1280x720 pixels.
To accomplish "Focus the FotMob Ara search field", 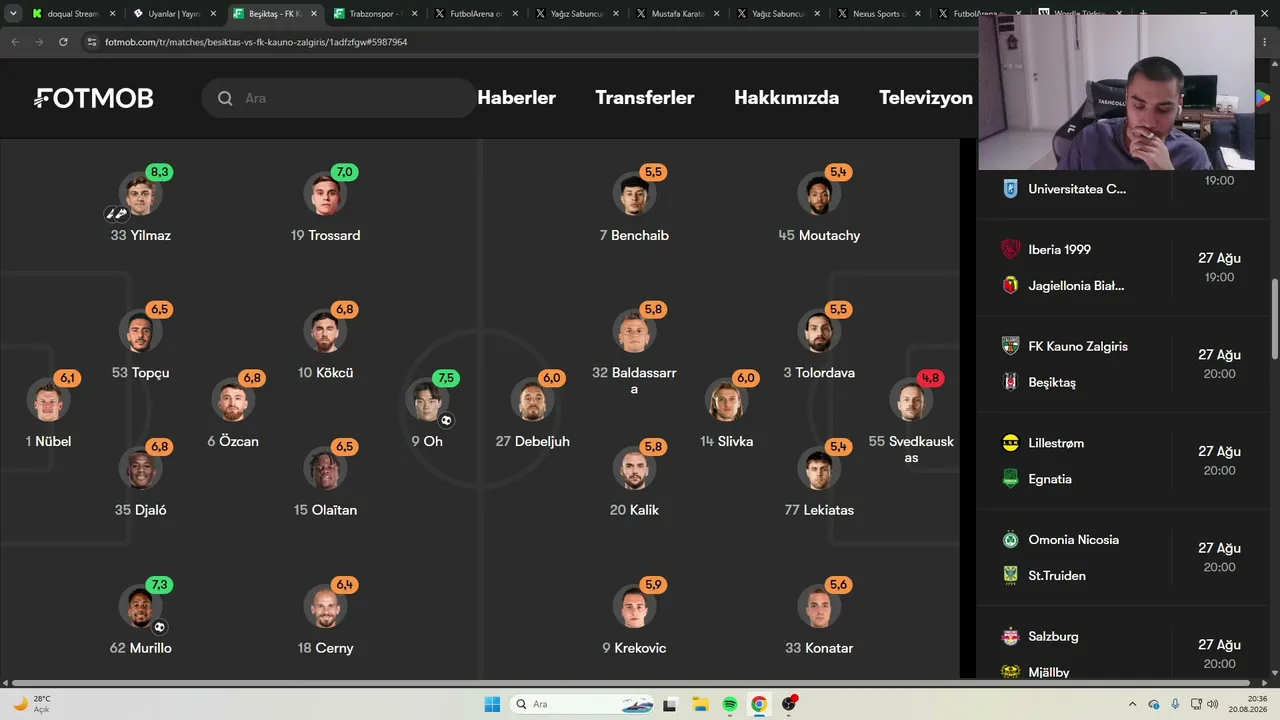I will click(340, 98).
